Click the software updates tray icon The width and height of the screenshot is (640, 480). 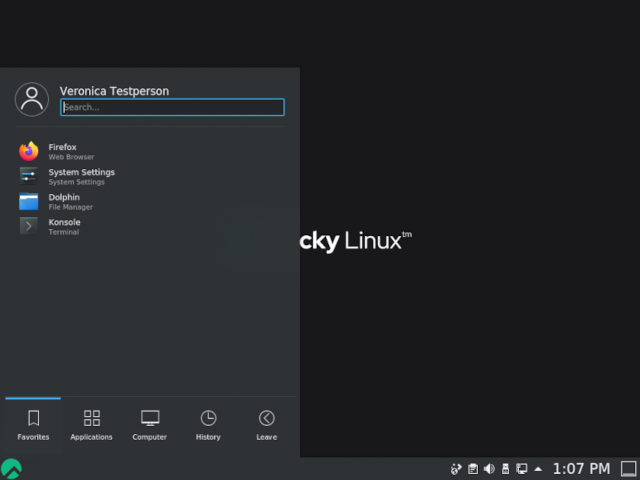(456, 468)
